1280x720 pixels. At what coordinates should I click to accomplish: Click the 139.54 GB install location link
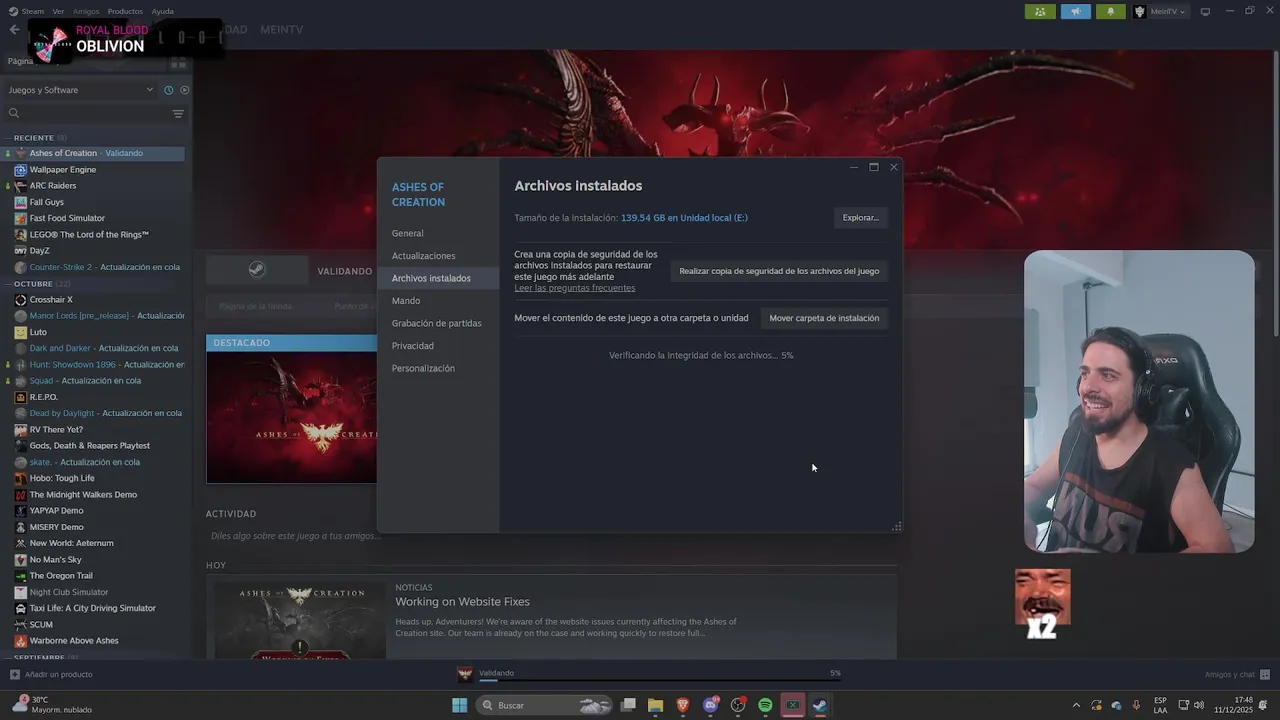684,218
